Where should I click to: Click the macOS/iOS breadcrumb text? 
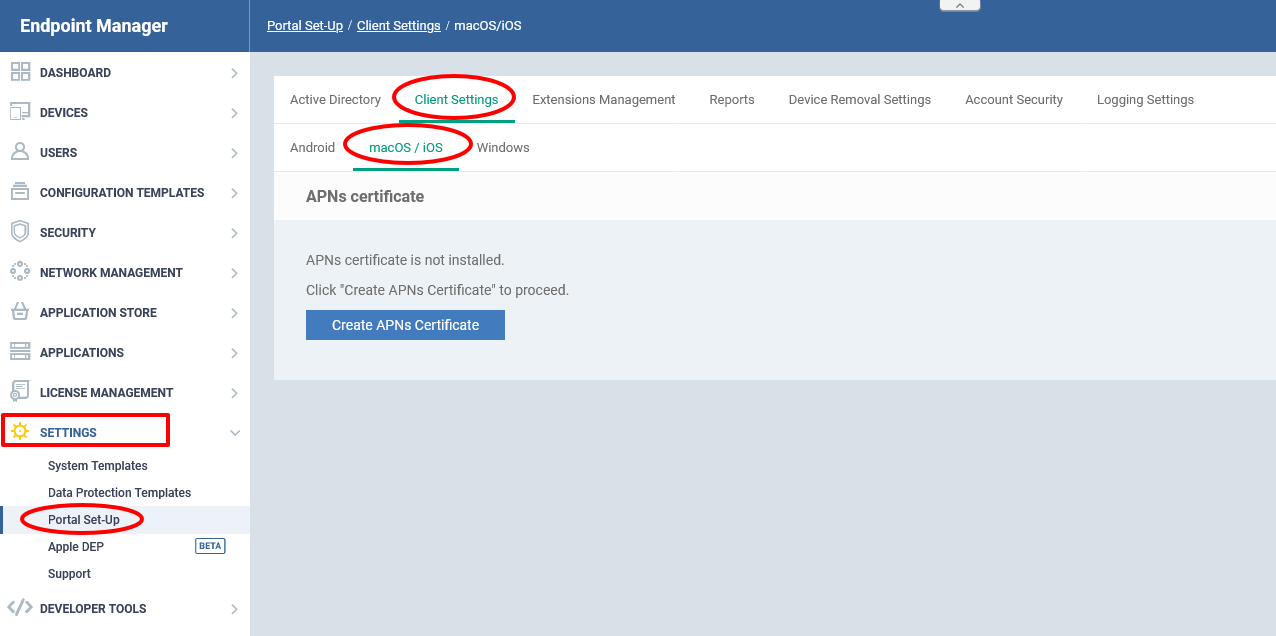point(488,26)
